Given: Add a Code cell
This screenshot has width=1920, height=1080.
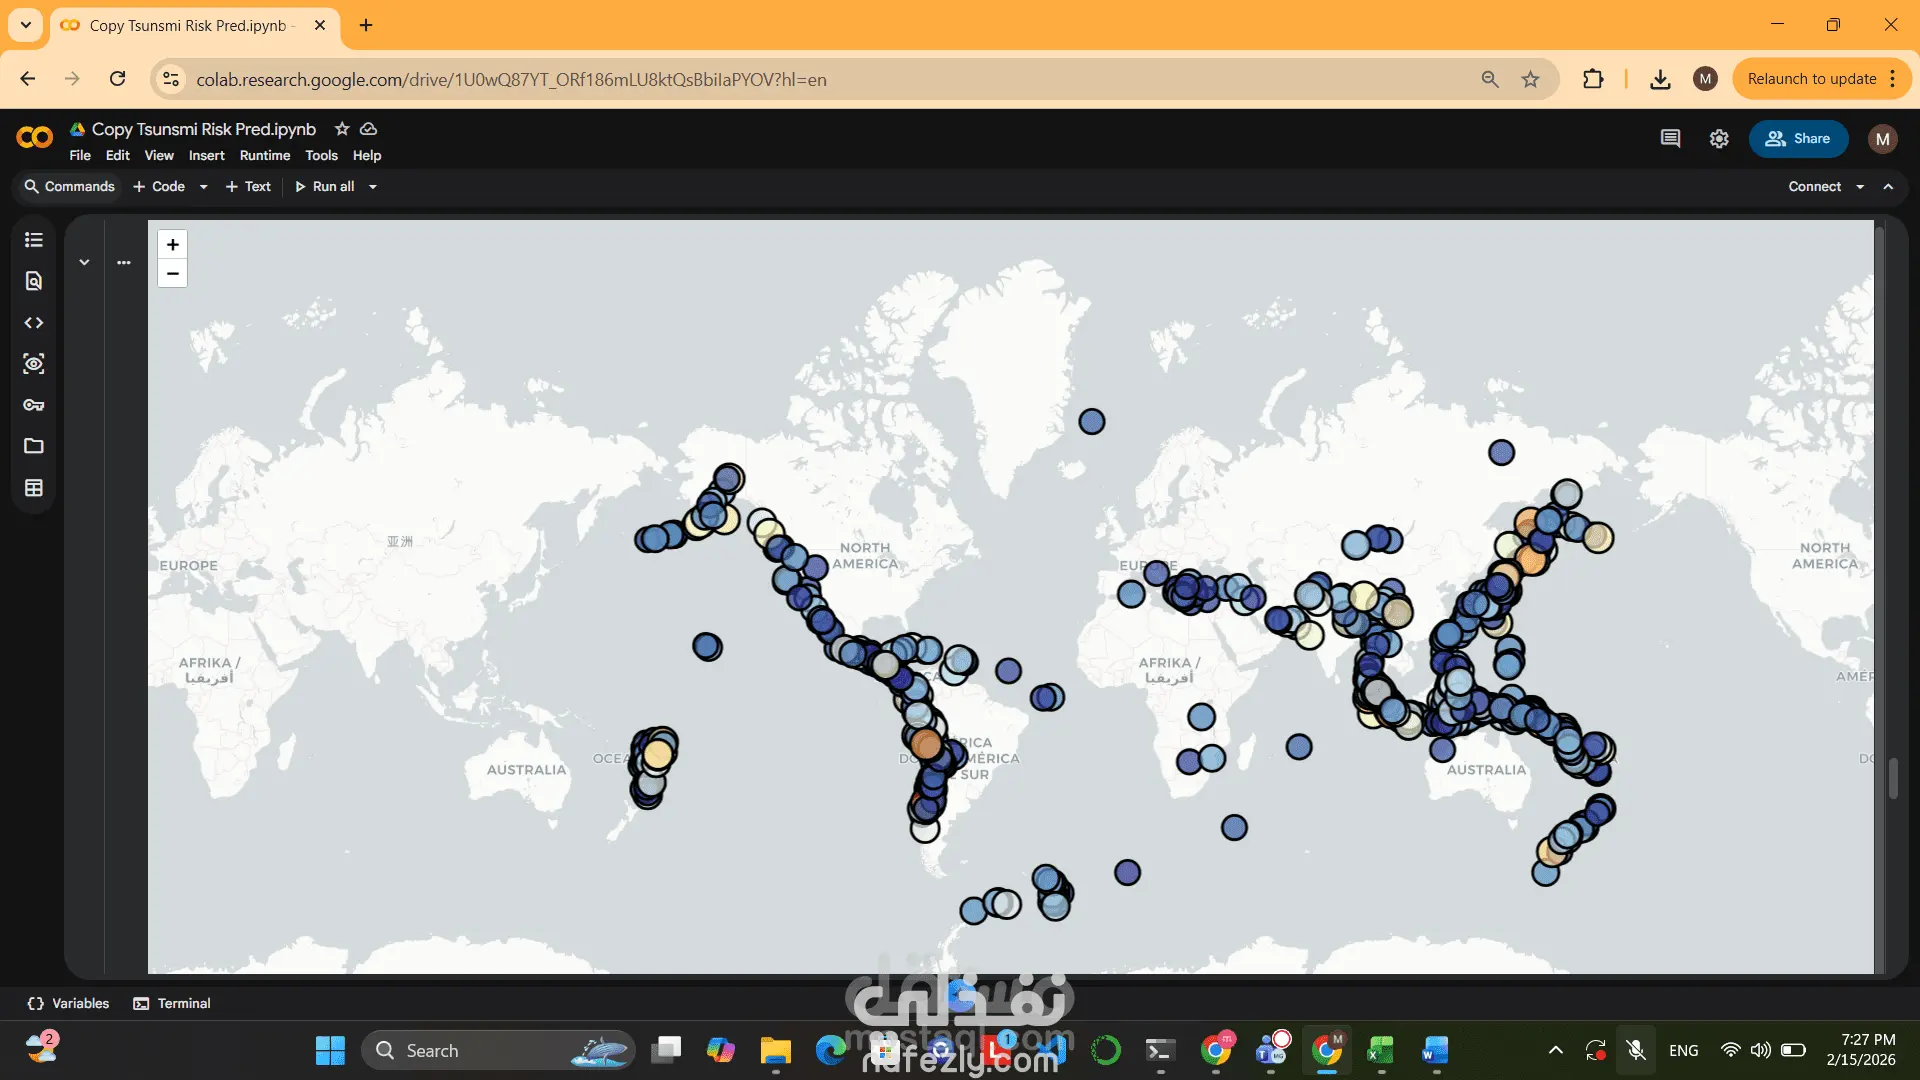Looking at the screenshot, I should pyautogui.click(x=159, y=187).
